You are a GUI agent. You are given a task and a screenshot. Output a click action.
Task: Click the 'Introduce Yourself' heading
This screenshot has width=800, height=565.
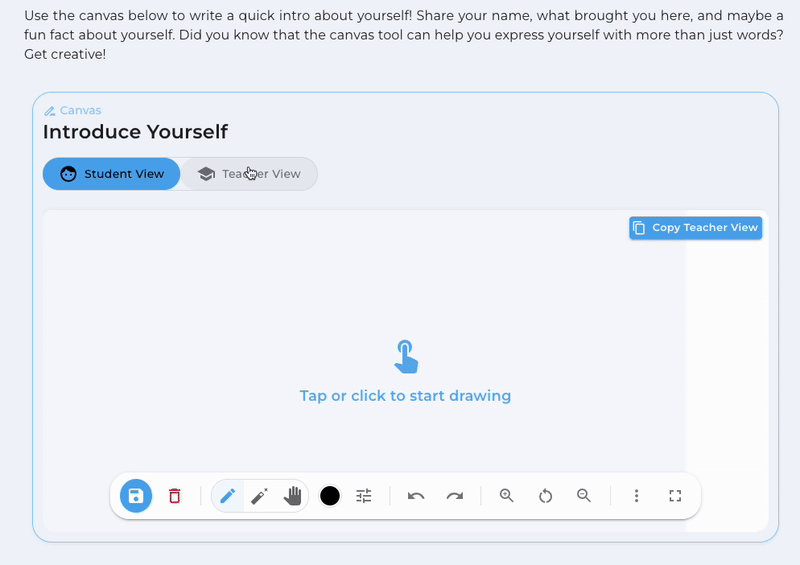pos(135,132)
